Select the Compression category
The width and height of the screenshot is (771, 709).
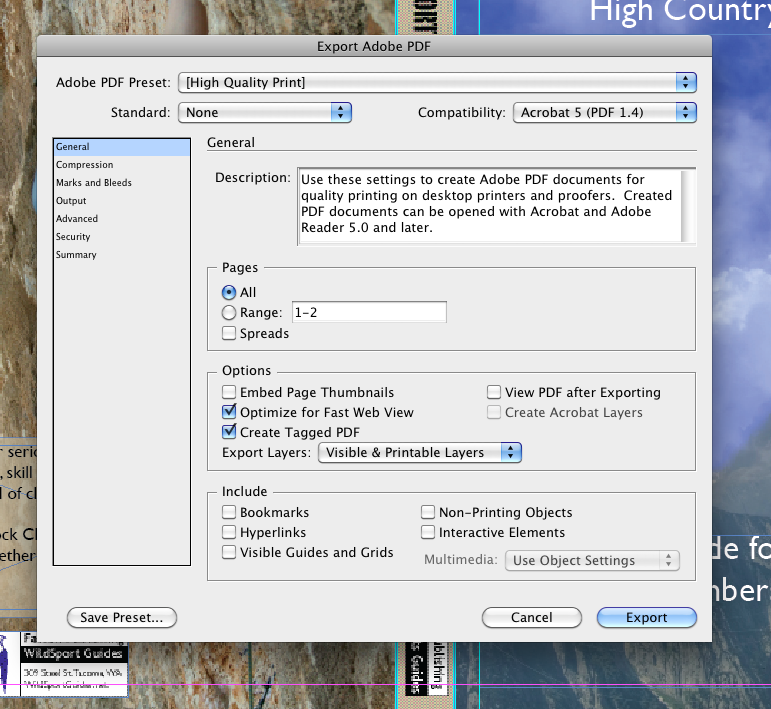[121, 165]
